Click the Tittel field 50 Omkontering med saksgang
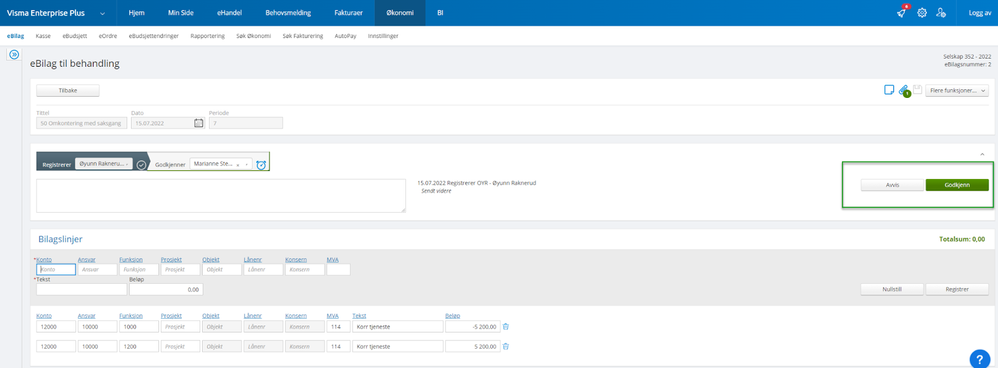Image resolution: width=998 pixels, height=368 pixels. point(81,123)
